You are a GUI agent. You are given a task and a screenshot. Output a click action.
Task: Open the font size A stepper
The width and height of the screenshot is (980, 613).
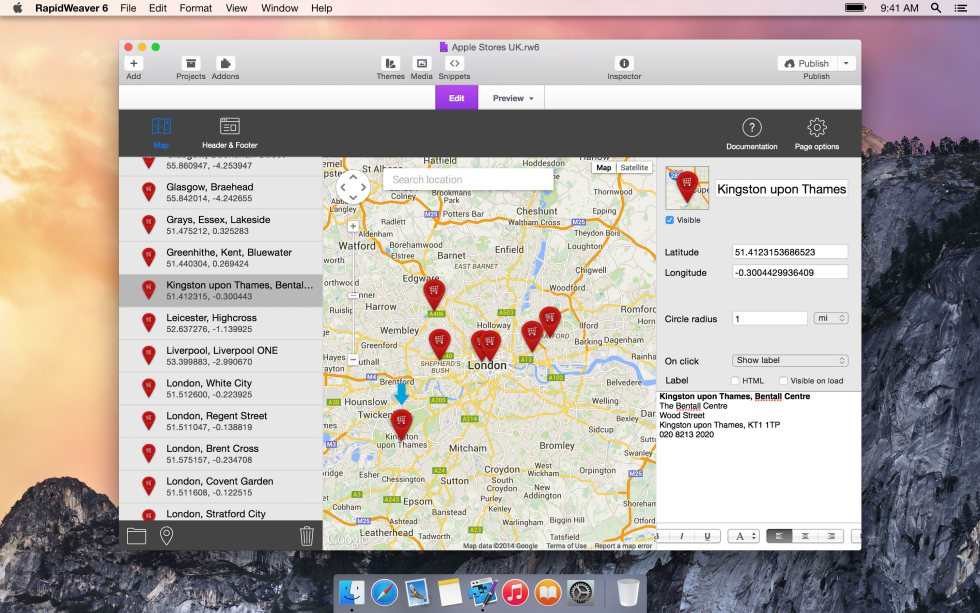pos(744,536)
